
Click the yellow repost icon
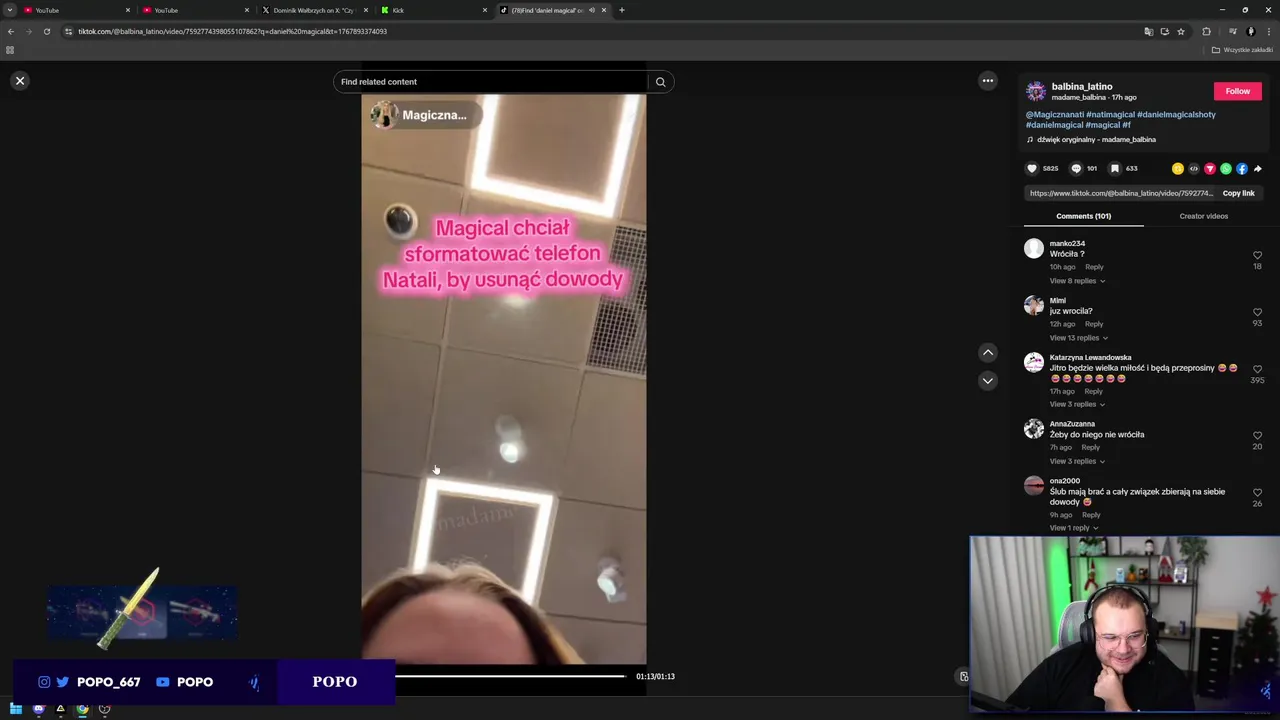pyautogui.click(x=1178, y=169)
